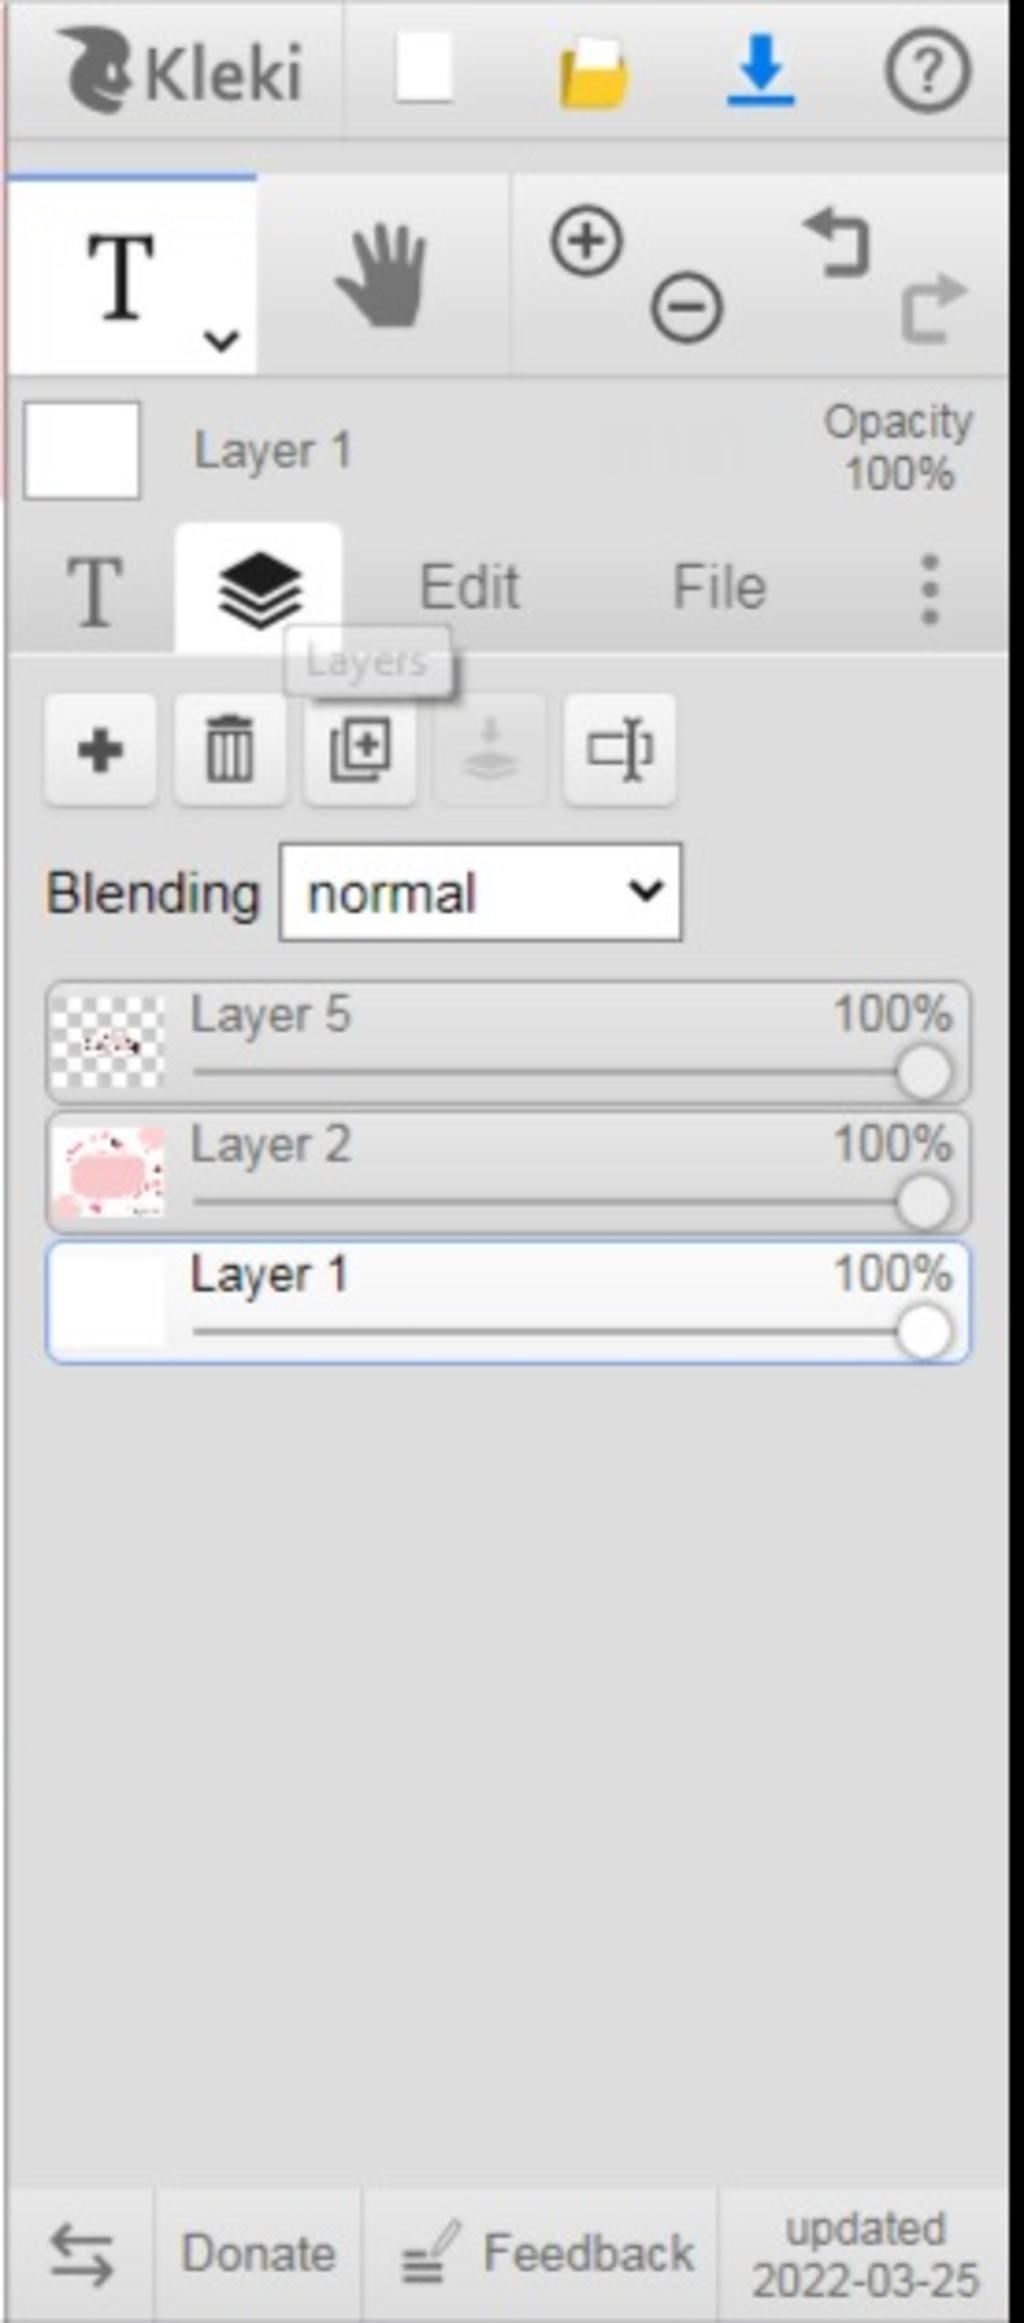
Task: Select the Hand pan tool
Action: point(382,275)
